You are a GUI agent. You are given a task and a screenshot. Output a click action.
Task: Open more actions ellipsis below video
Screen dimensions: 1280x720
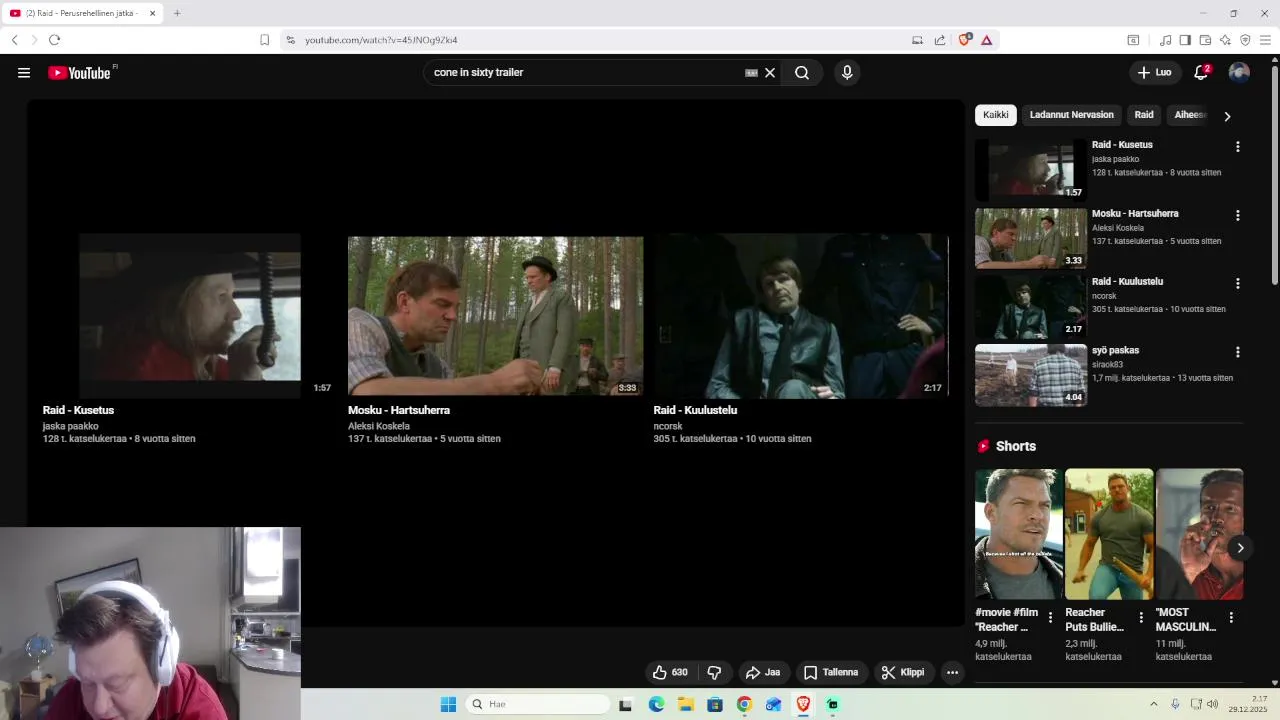(952, 672)
